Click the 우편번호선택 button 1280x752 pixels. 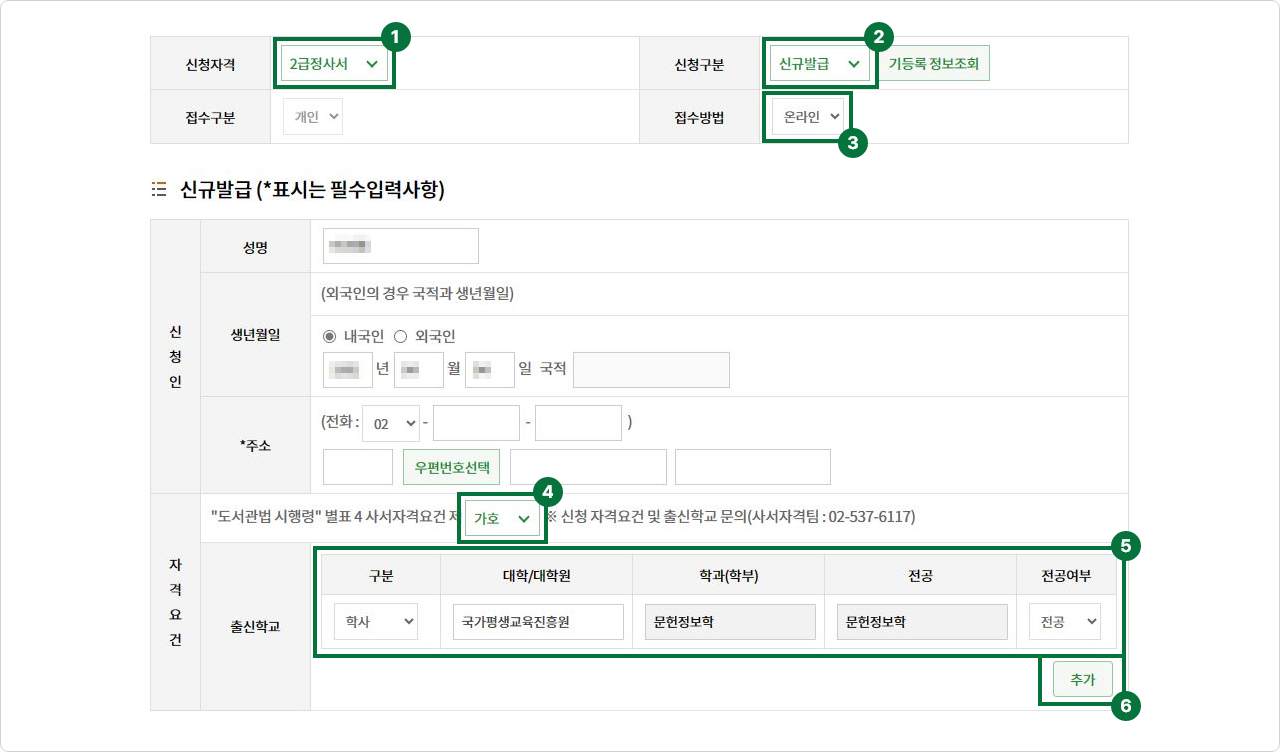coord(452,467)
